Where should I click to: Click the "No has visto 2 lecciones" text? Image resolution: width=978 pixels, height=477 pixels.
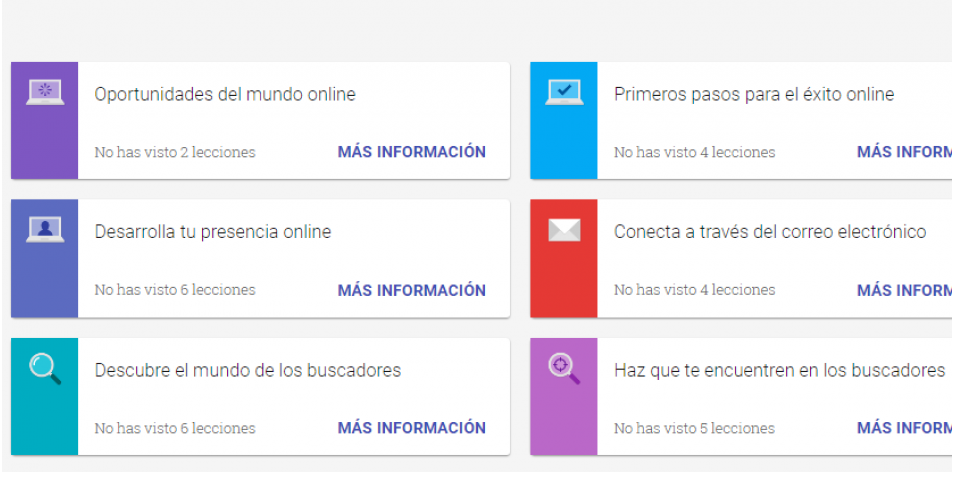[x=175, y=153]
